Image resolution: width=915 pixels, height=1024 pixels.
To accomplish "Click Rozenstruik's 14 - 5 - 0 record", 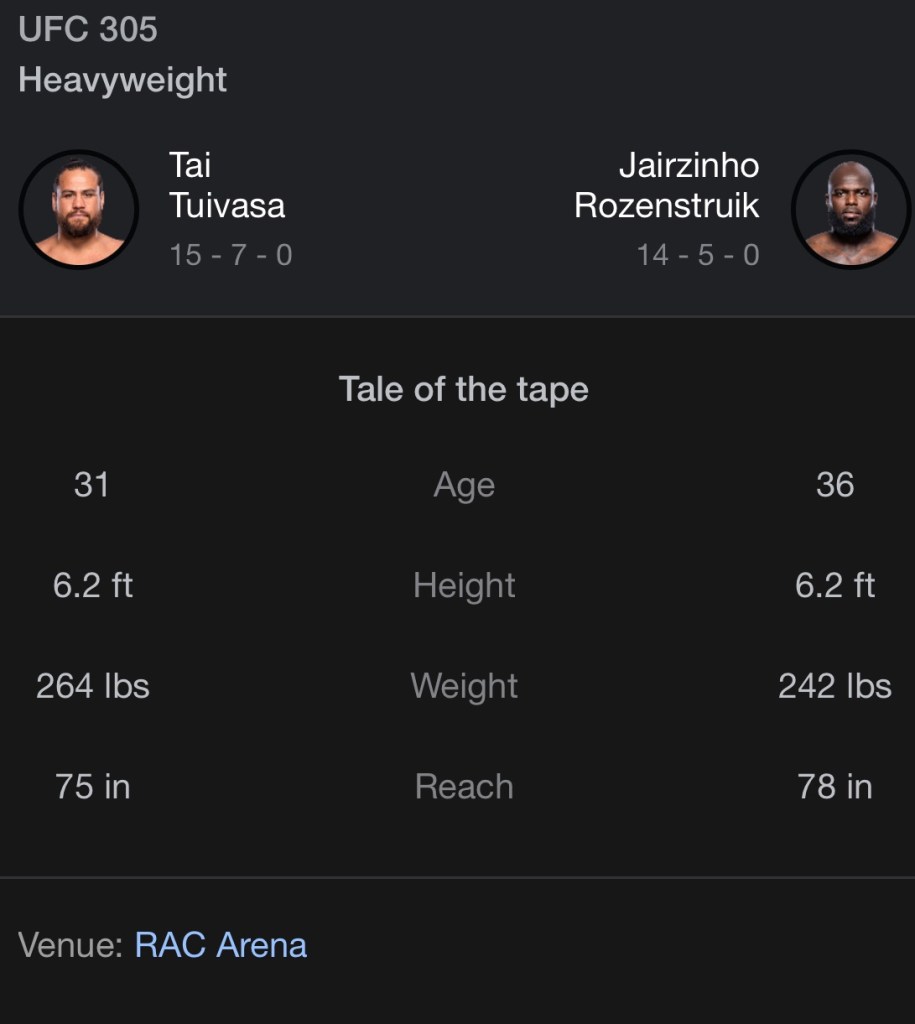I will [698, 255].
